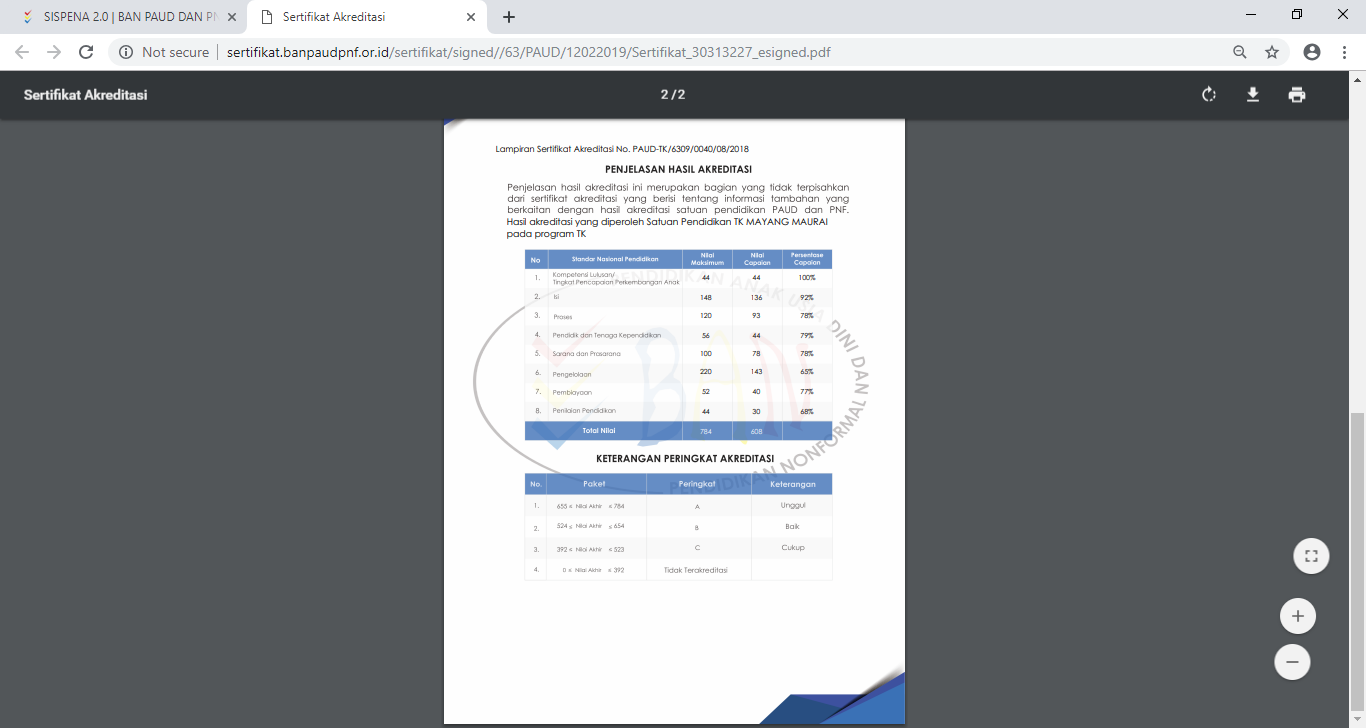Rotate the PDF with the rotate icon
This screenshot has width=1366, height=728.
click(x=1208, y=95)
